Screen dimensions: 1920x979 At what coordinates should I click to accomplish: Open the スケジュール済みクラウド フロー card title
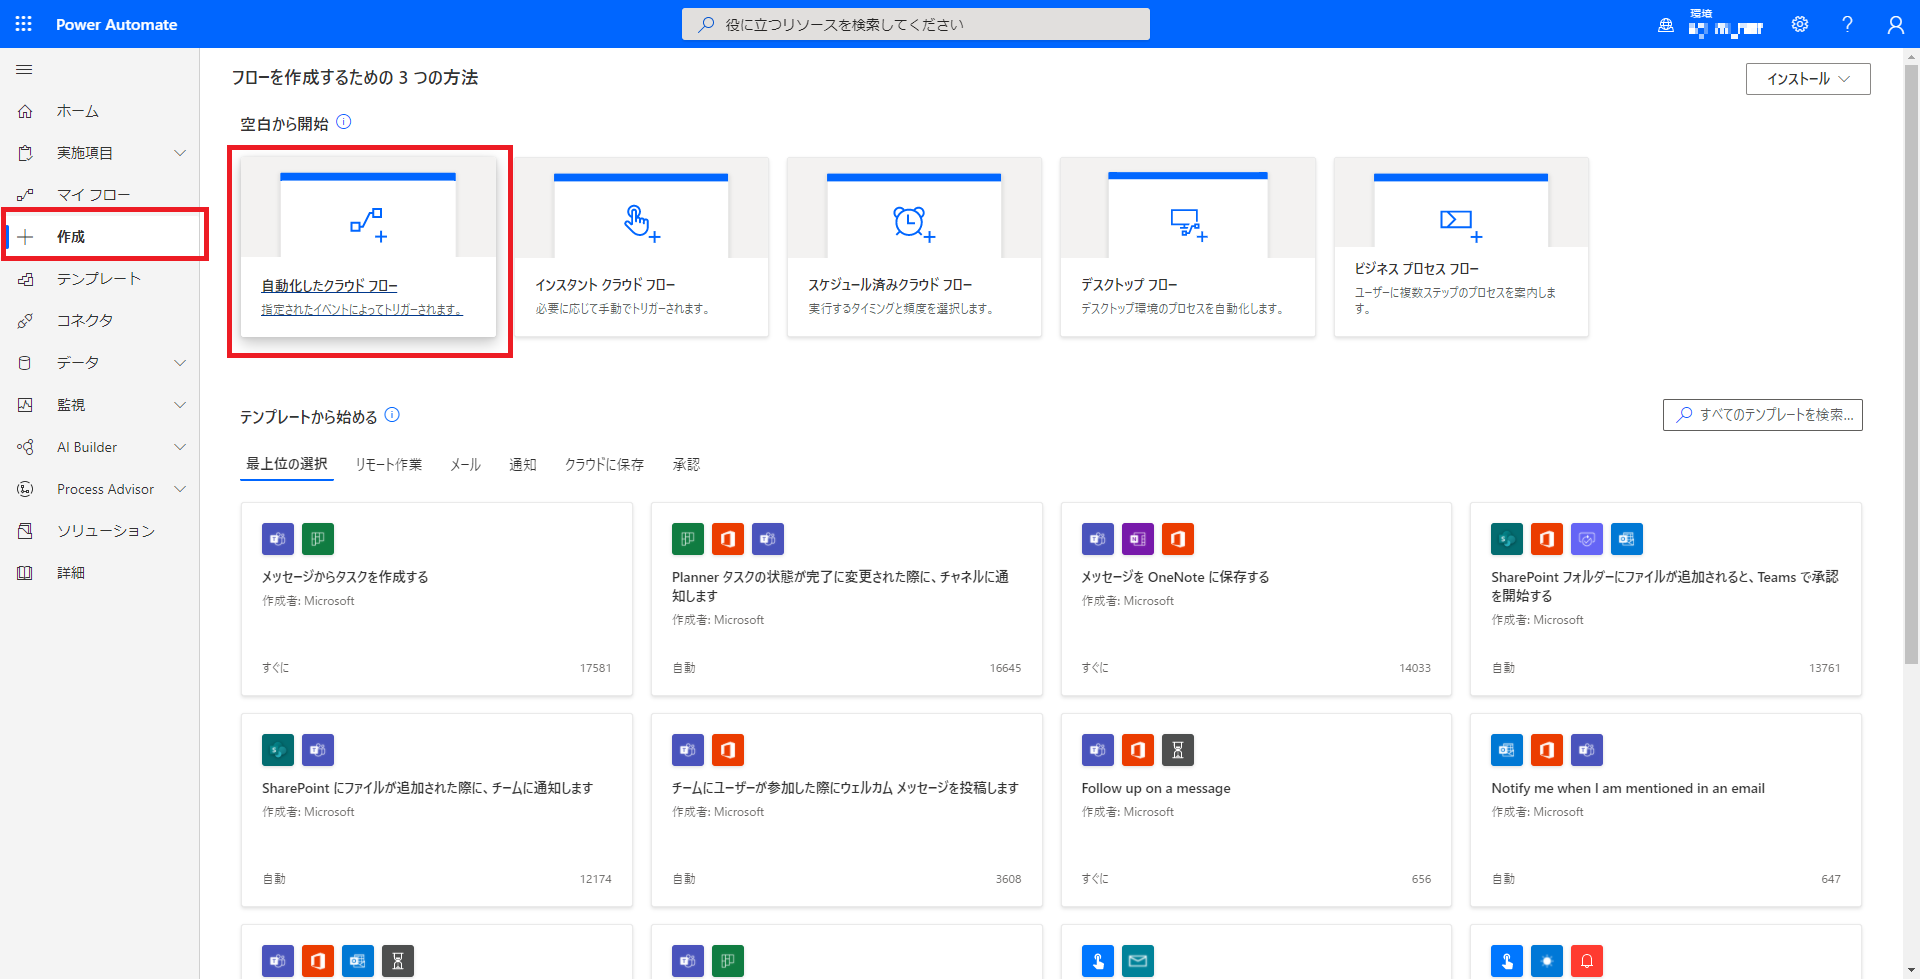[x=890, y=285]
